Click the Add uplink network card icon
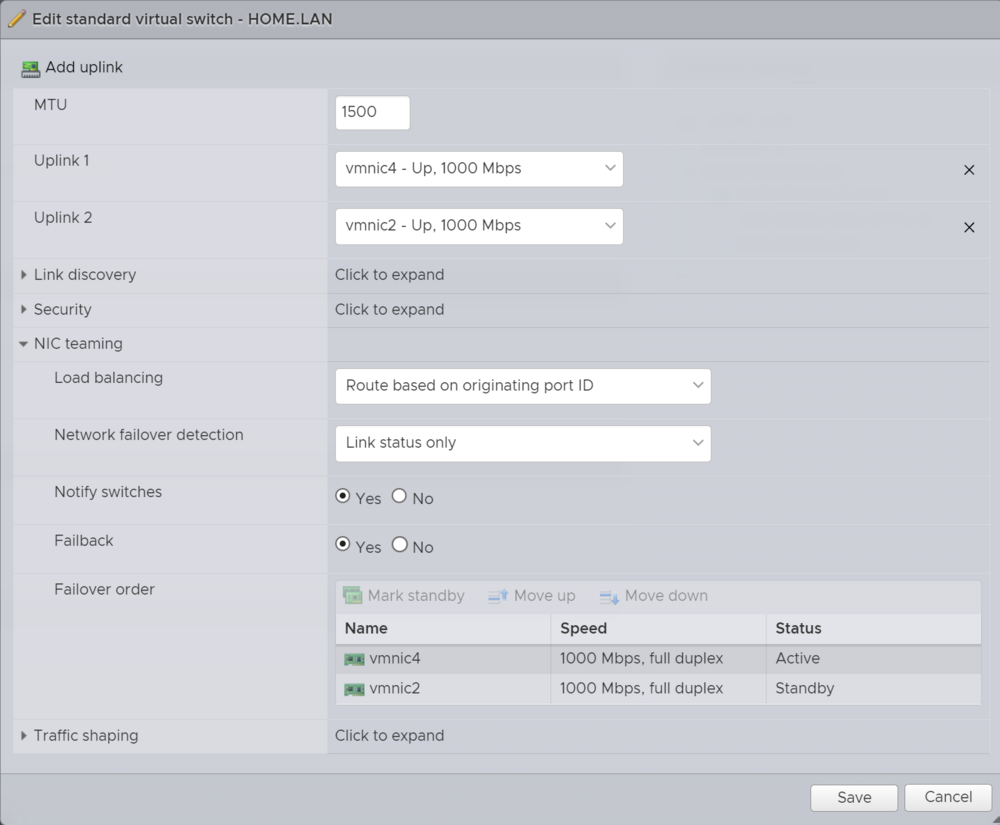Viewport: 1000px width, 825px height. [x=30, y=69]
